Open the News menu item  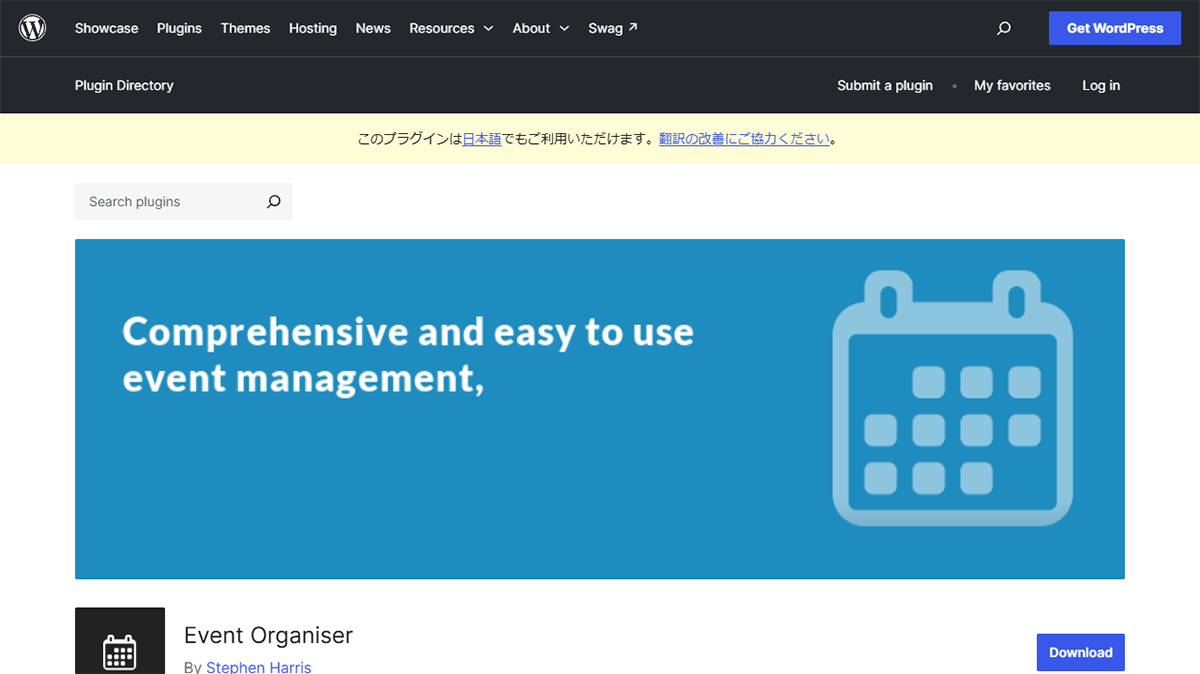pos(373,28)
